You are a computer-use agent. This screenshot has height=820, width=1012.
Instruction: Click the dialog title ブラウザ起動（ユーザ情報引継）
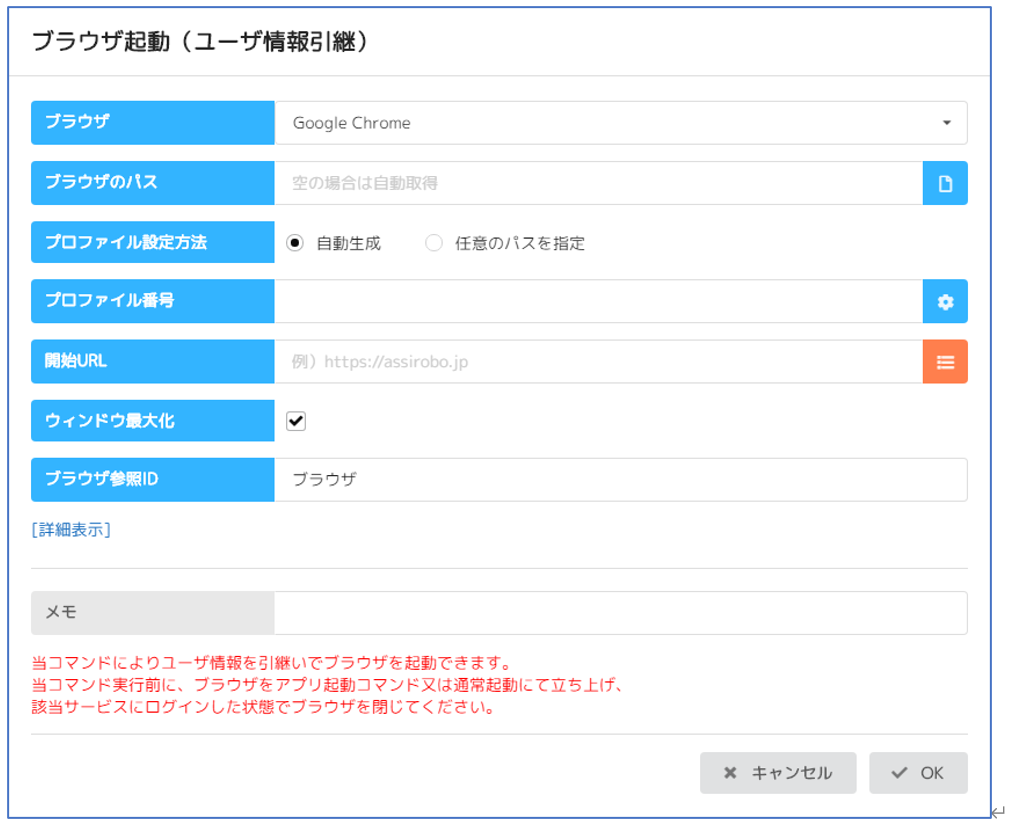click(200, 42)
